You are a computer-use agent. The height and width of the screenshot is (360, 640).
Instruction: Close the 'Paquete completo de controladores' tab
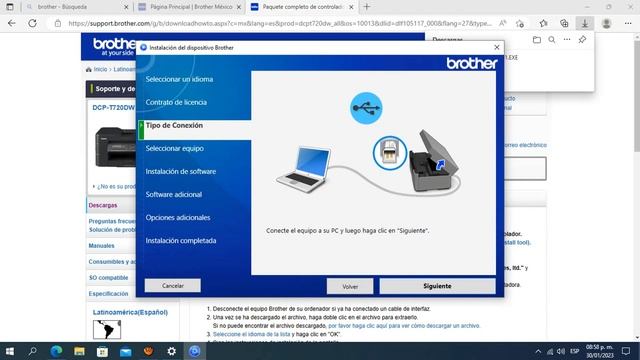click(x=351, y=7)
